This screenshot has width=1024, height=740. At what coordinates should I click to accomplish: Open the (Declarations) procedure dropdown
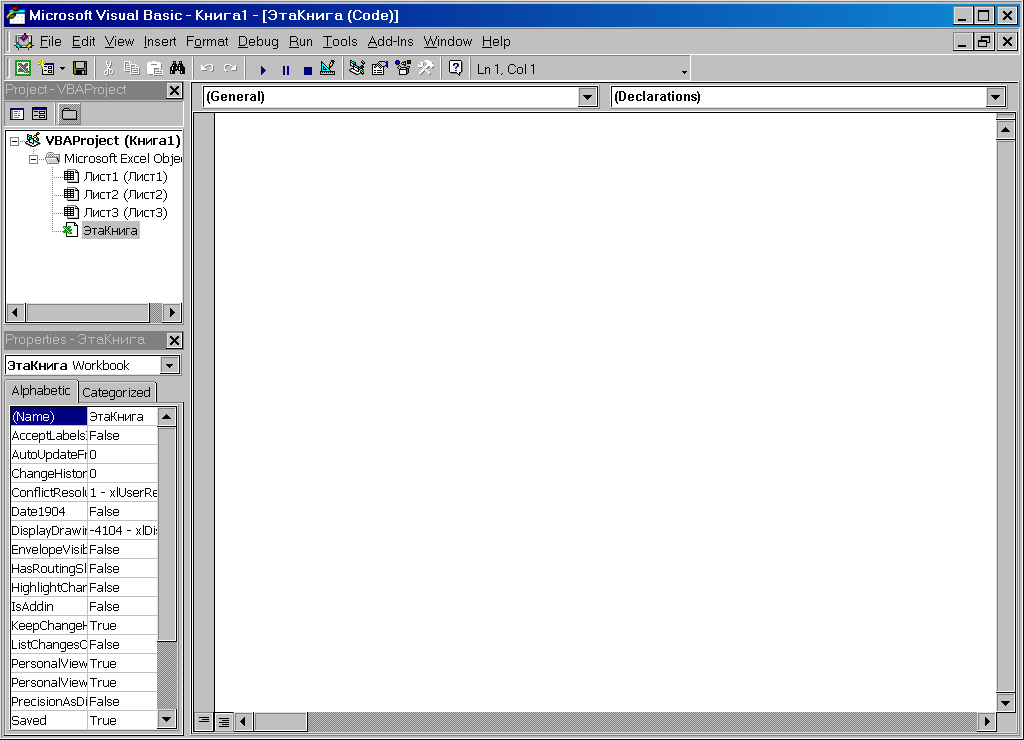pos(995,97)
